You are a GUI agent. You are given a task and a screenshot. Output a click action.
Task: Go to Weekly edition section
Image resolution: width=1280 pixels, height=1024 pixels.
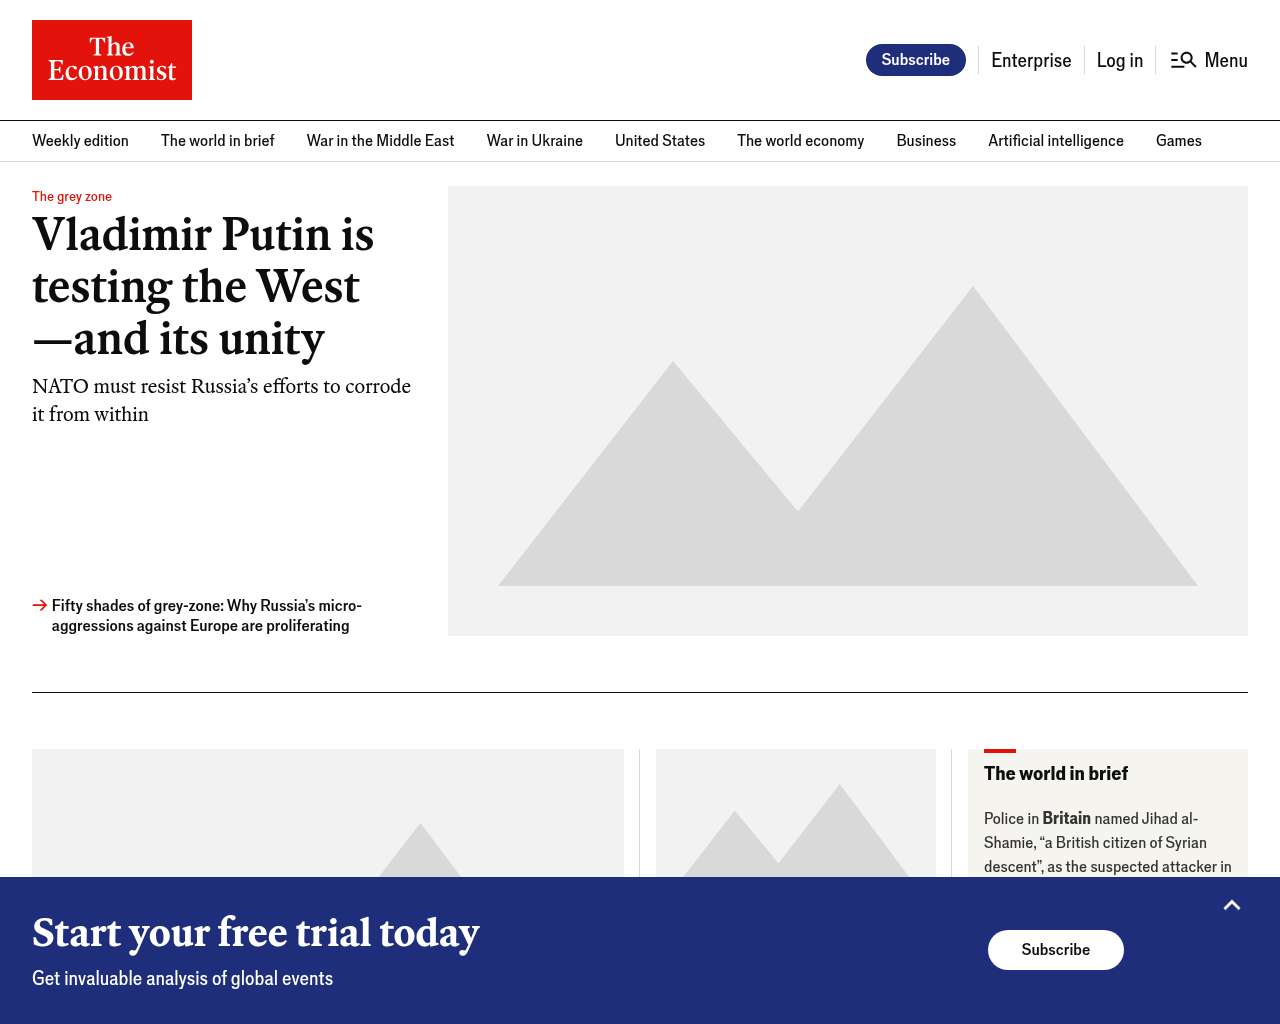click(x=80, y=141)
